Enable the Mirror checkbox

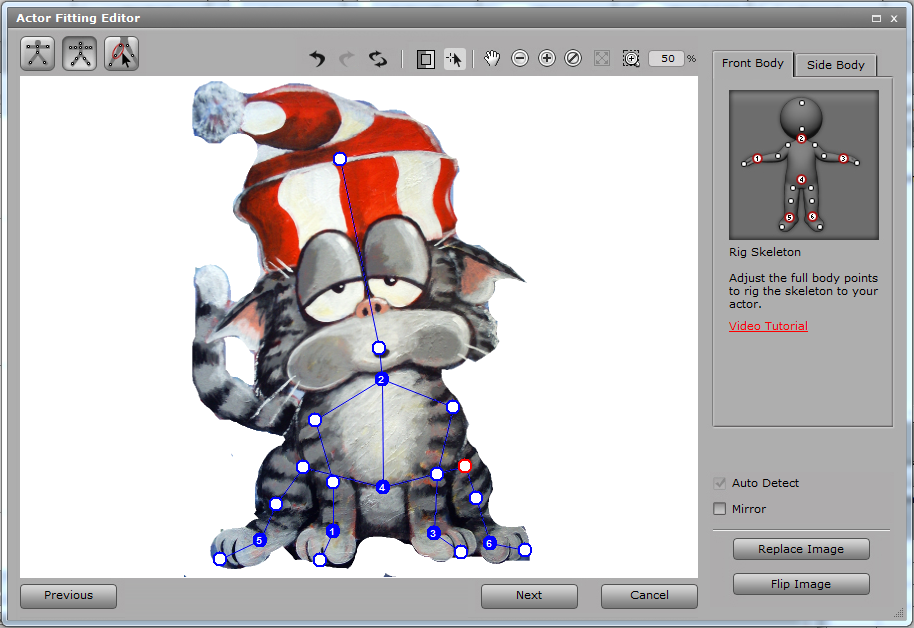[720, 508]
